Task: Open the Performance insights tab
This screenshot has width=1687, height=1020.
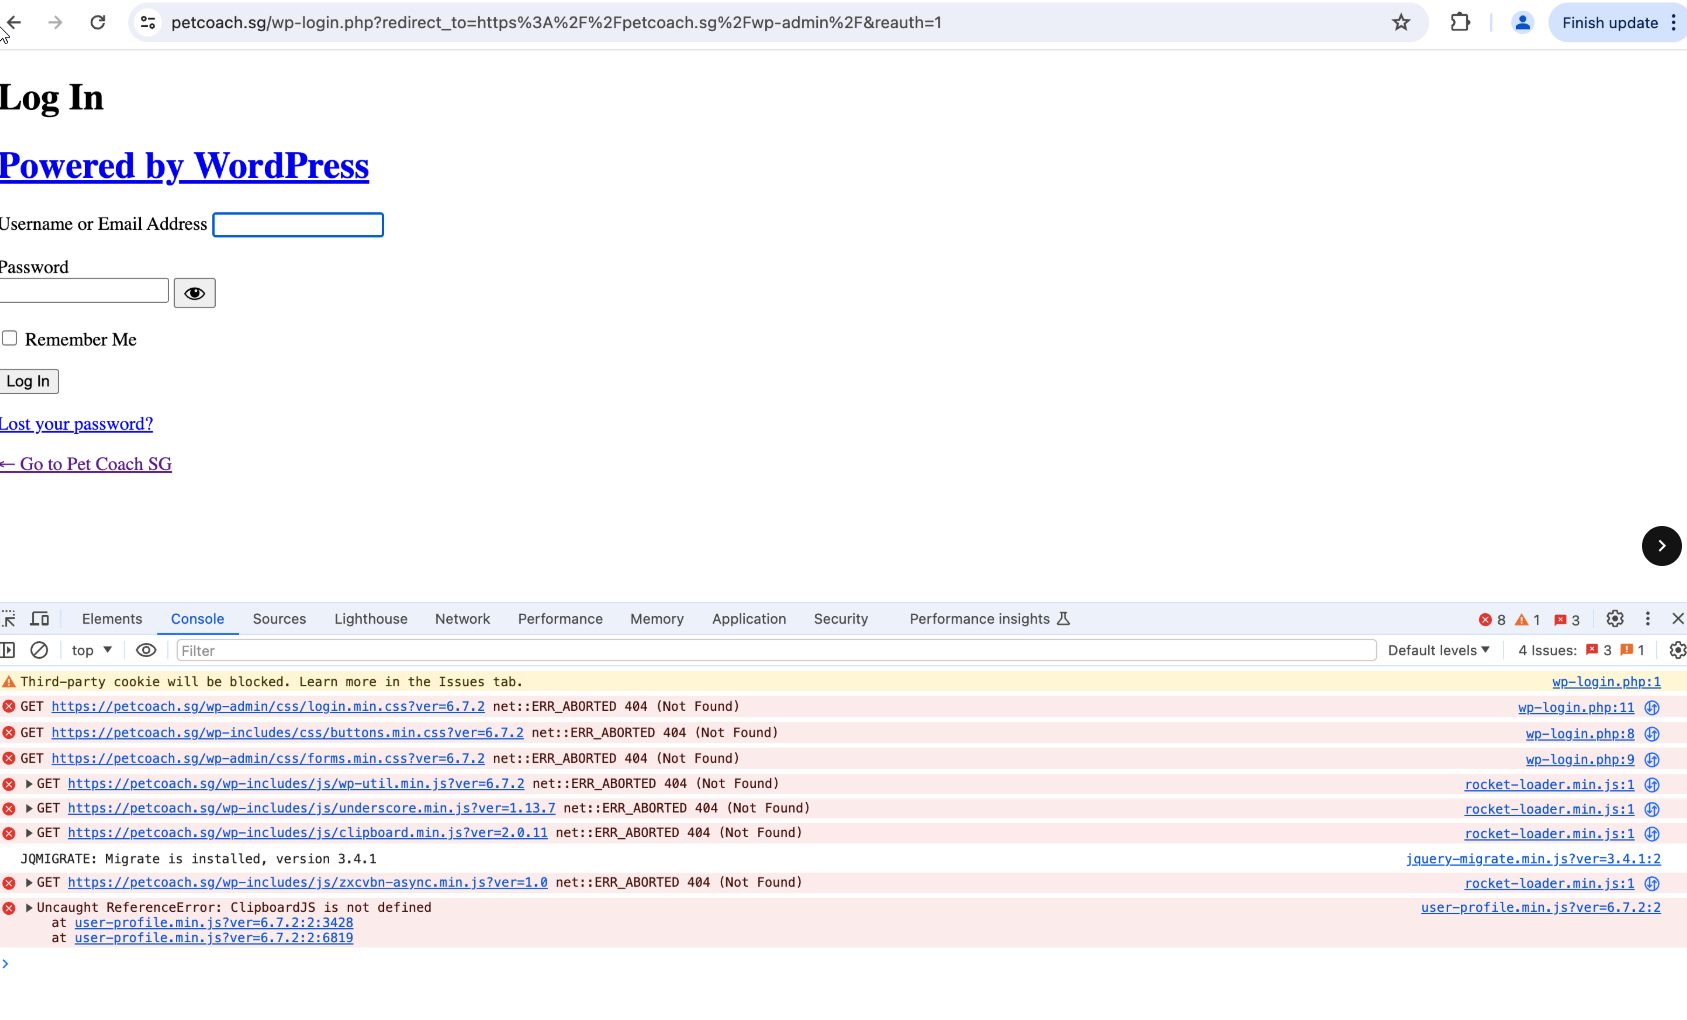Action: (990, 619)
